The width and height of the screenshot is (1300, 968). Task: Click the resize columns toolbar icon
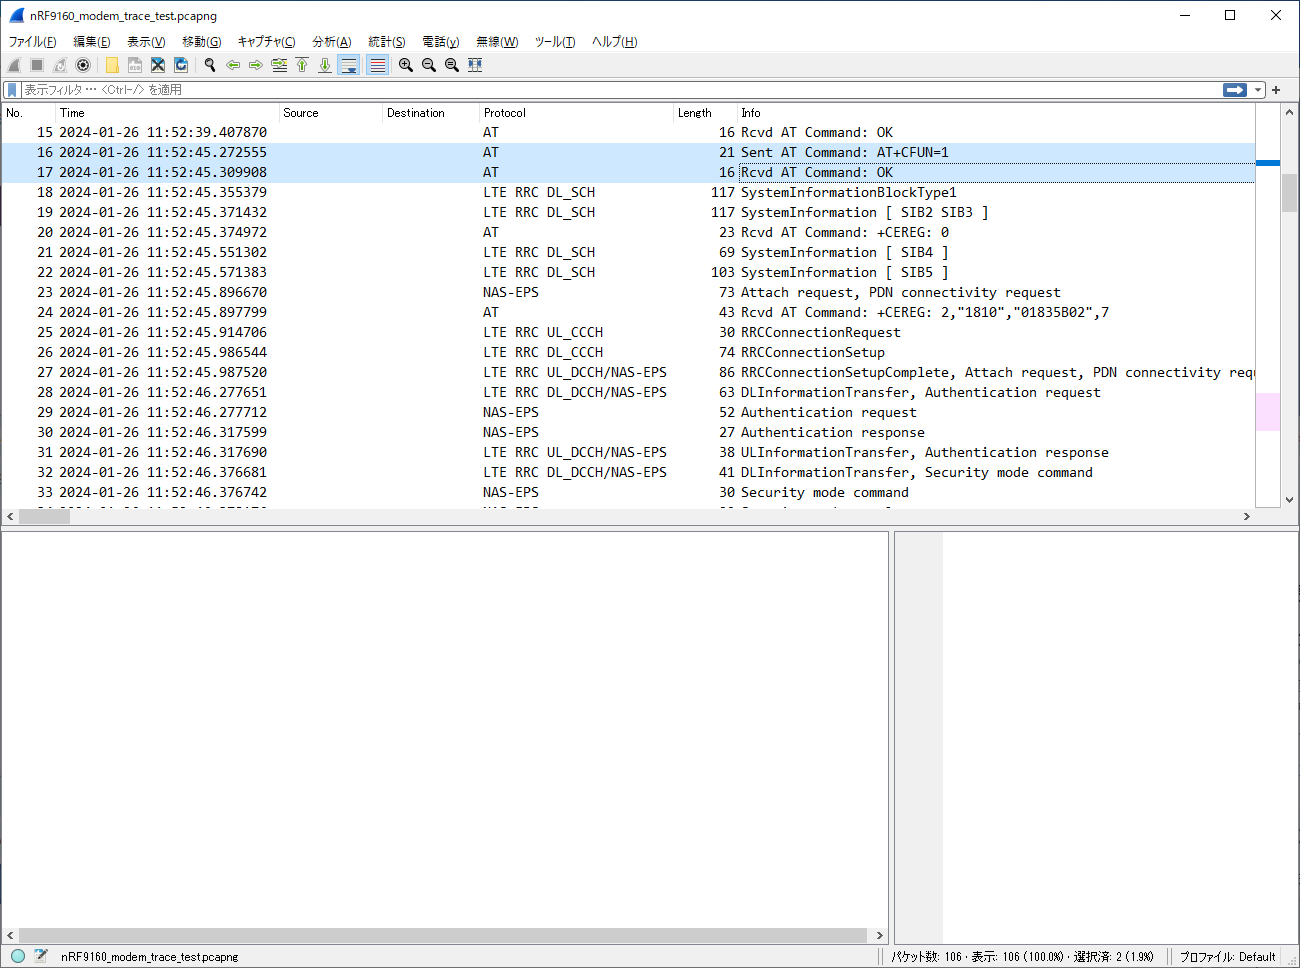pos(475,65)
